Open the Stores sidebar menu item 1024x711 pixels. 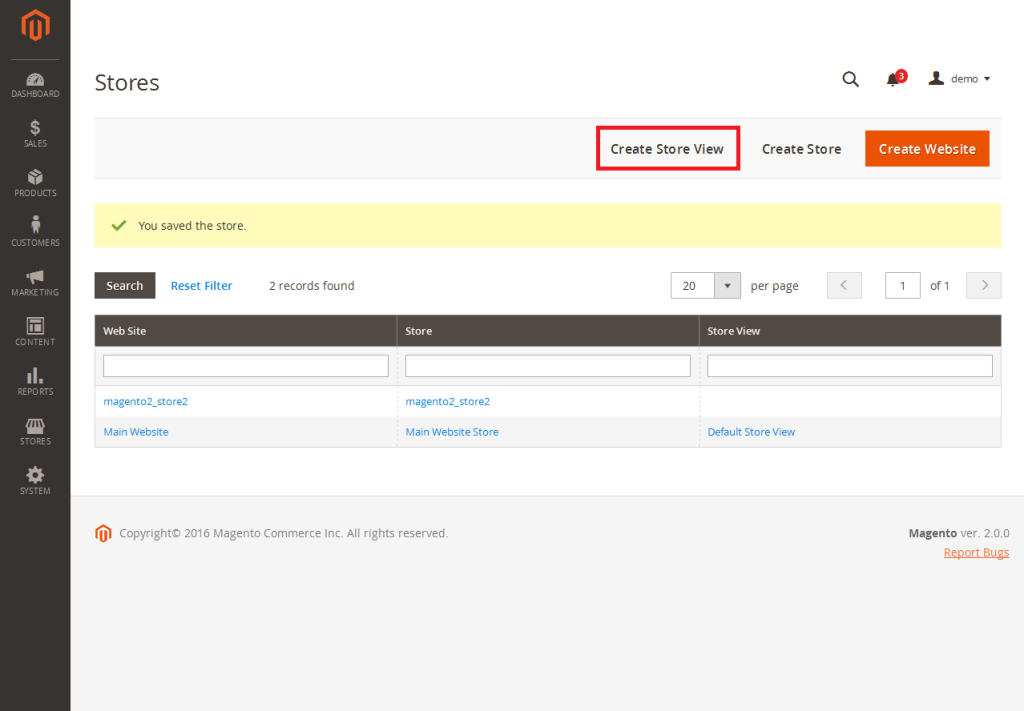click(x=35, y=431)
